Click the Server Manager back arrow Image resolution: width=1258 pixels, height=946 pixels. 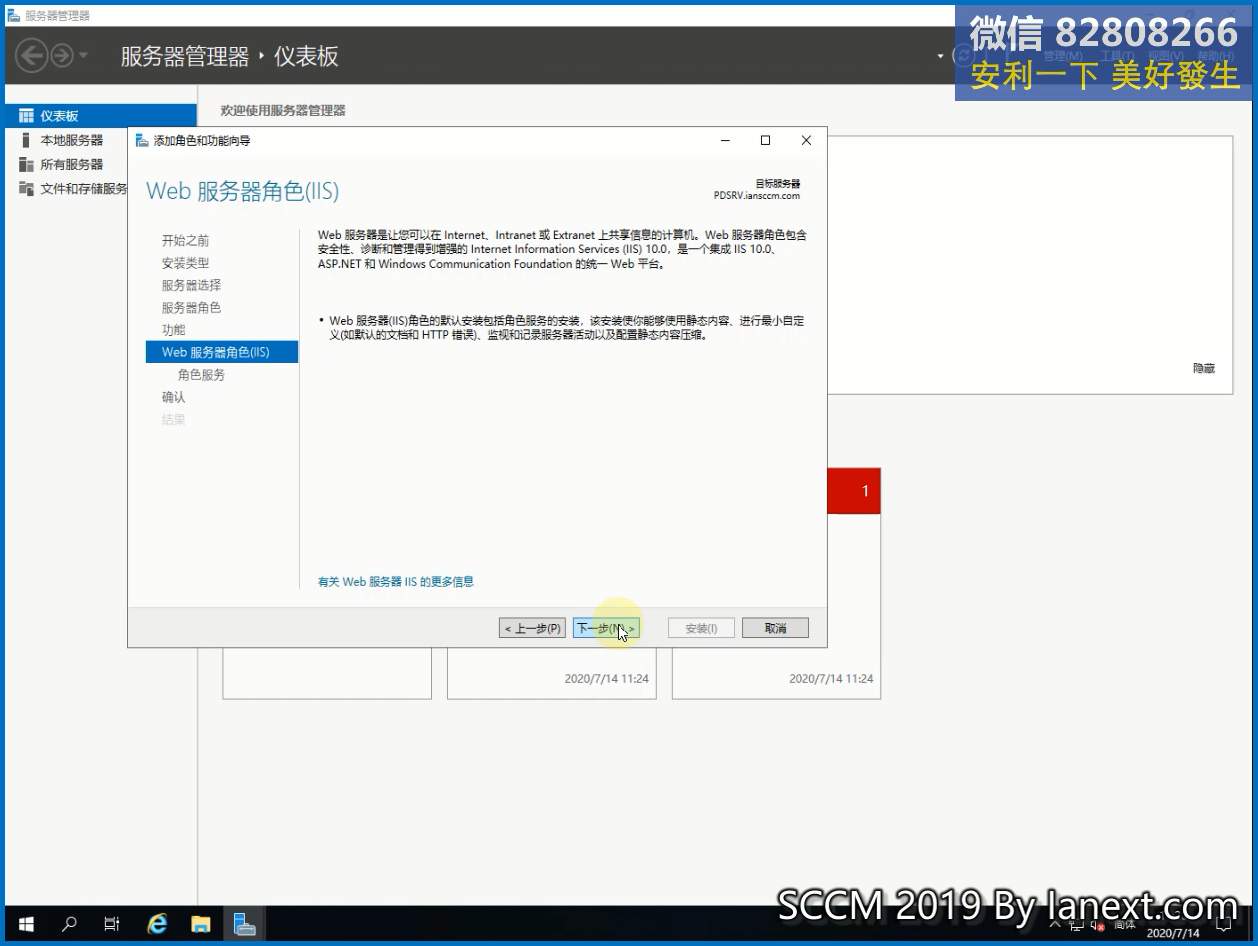[x=32, y=55]
